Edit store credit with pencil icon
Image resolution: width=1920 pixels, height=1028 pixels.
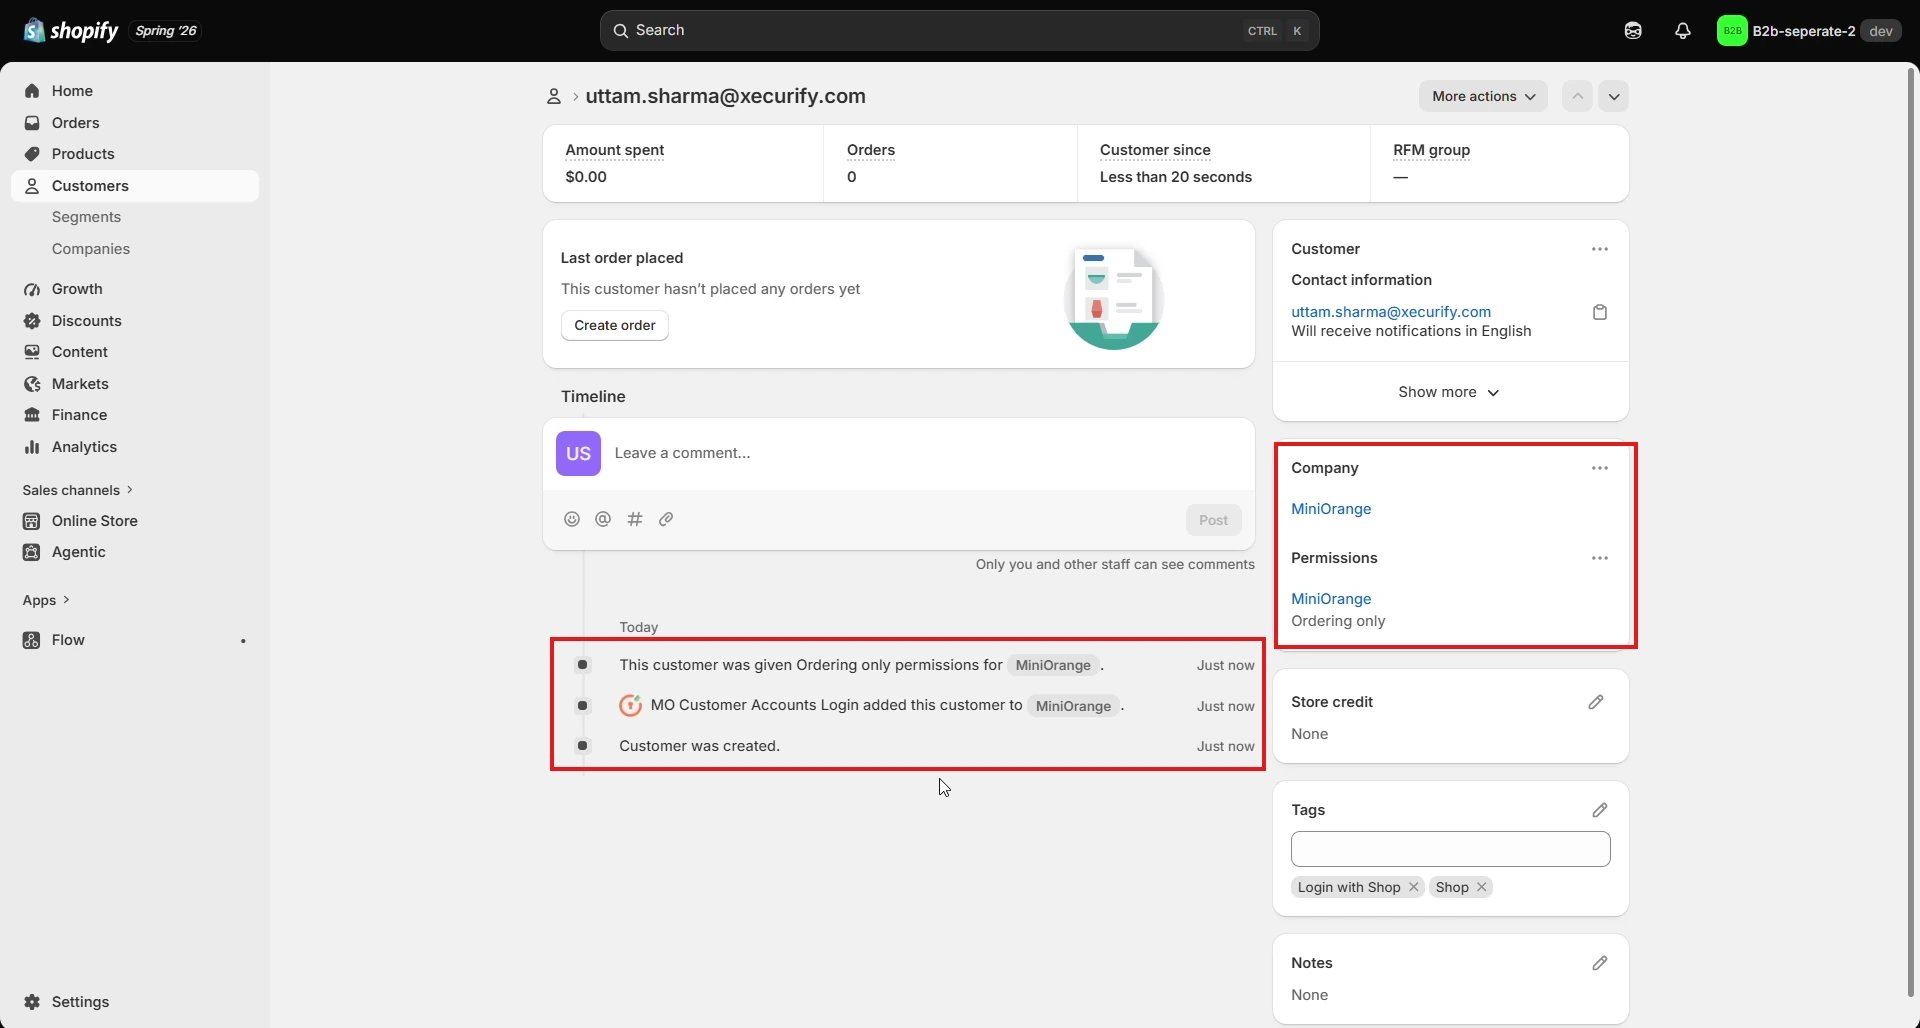pos(1596,702)
